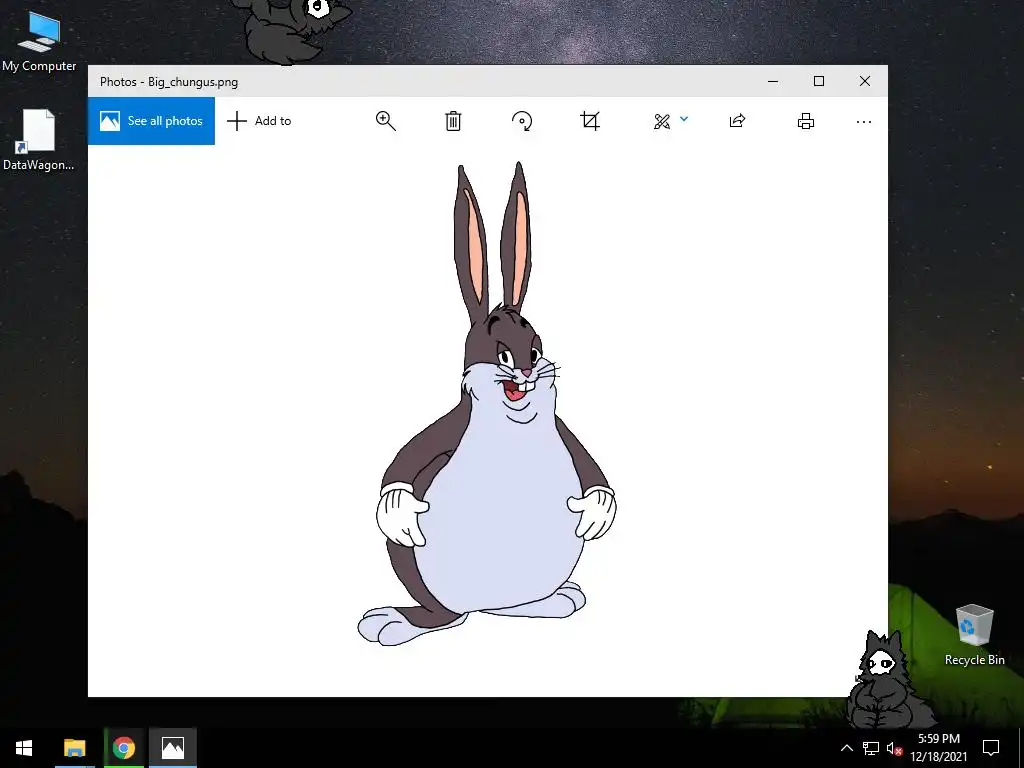Click the title text Photos - Big_chungus.png

point(169,82)
